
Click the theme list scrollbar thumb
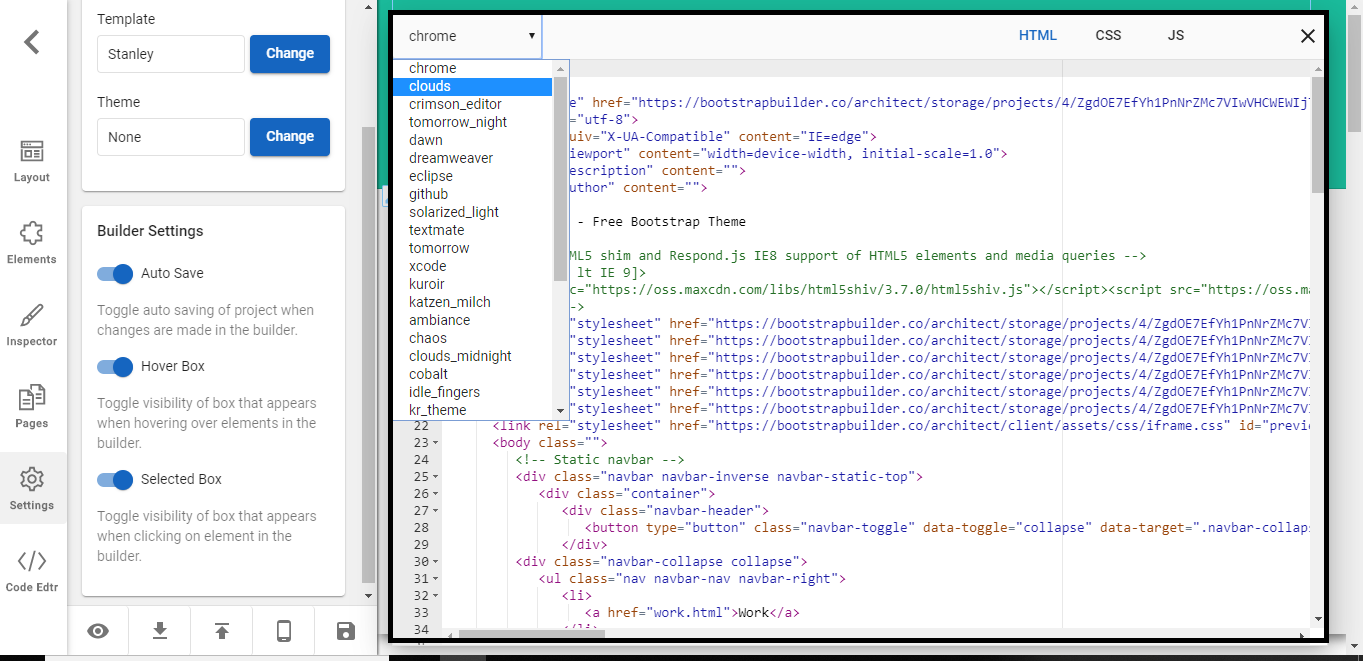560,178
